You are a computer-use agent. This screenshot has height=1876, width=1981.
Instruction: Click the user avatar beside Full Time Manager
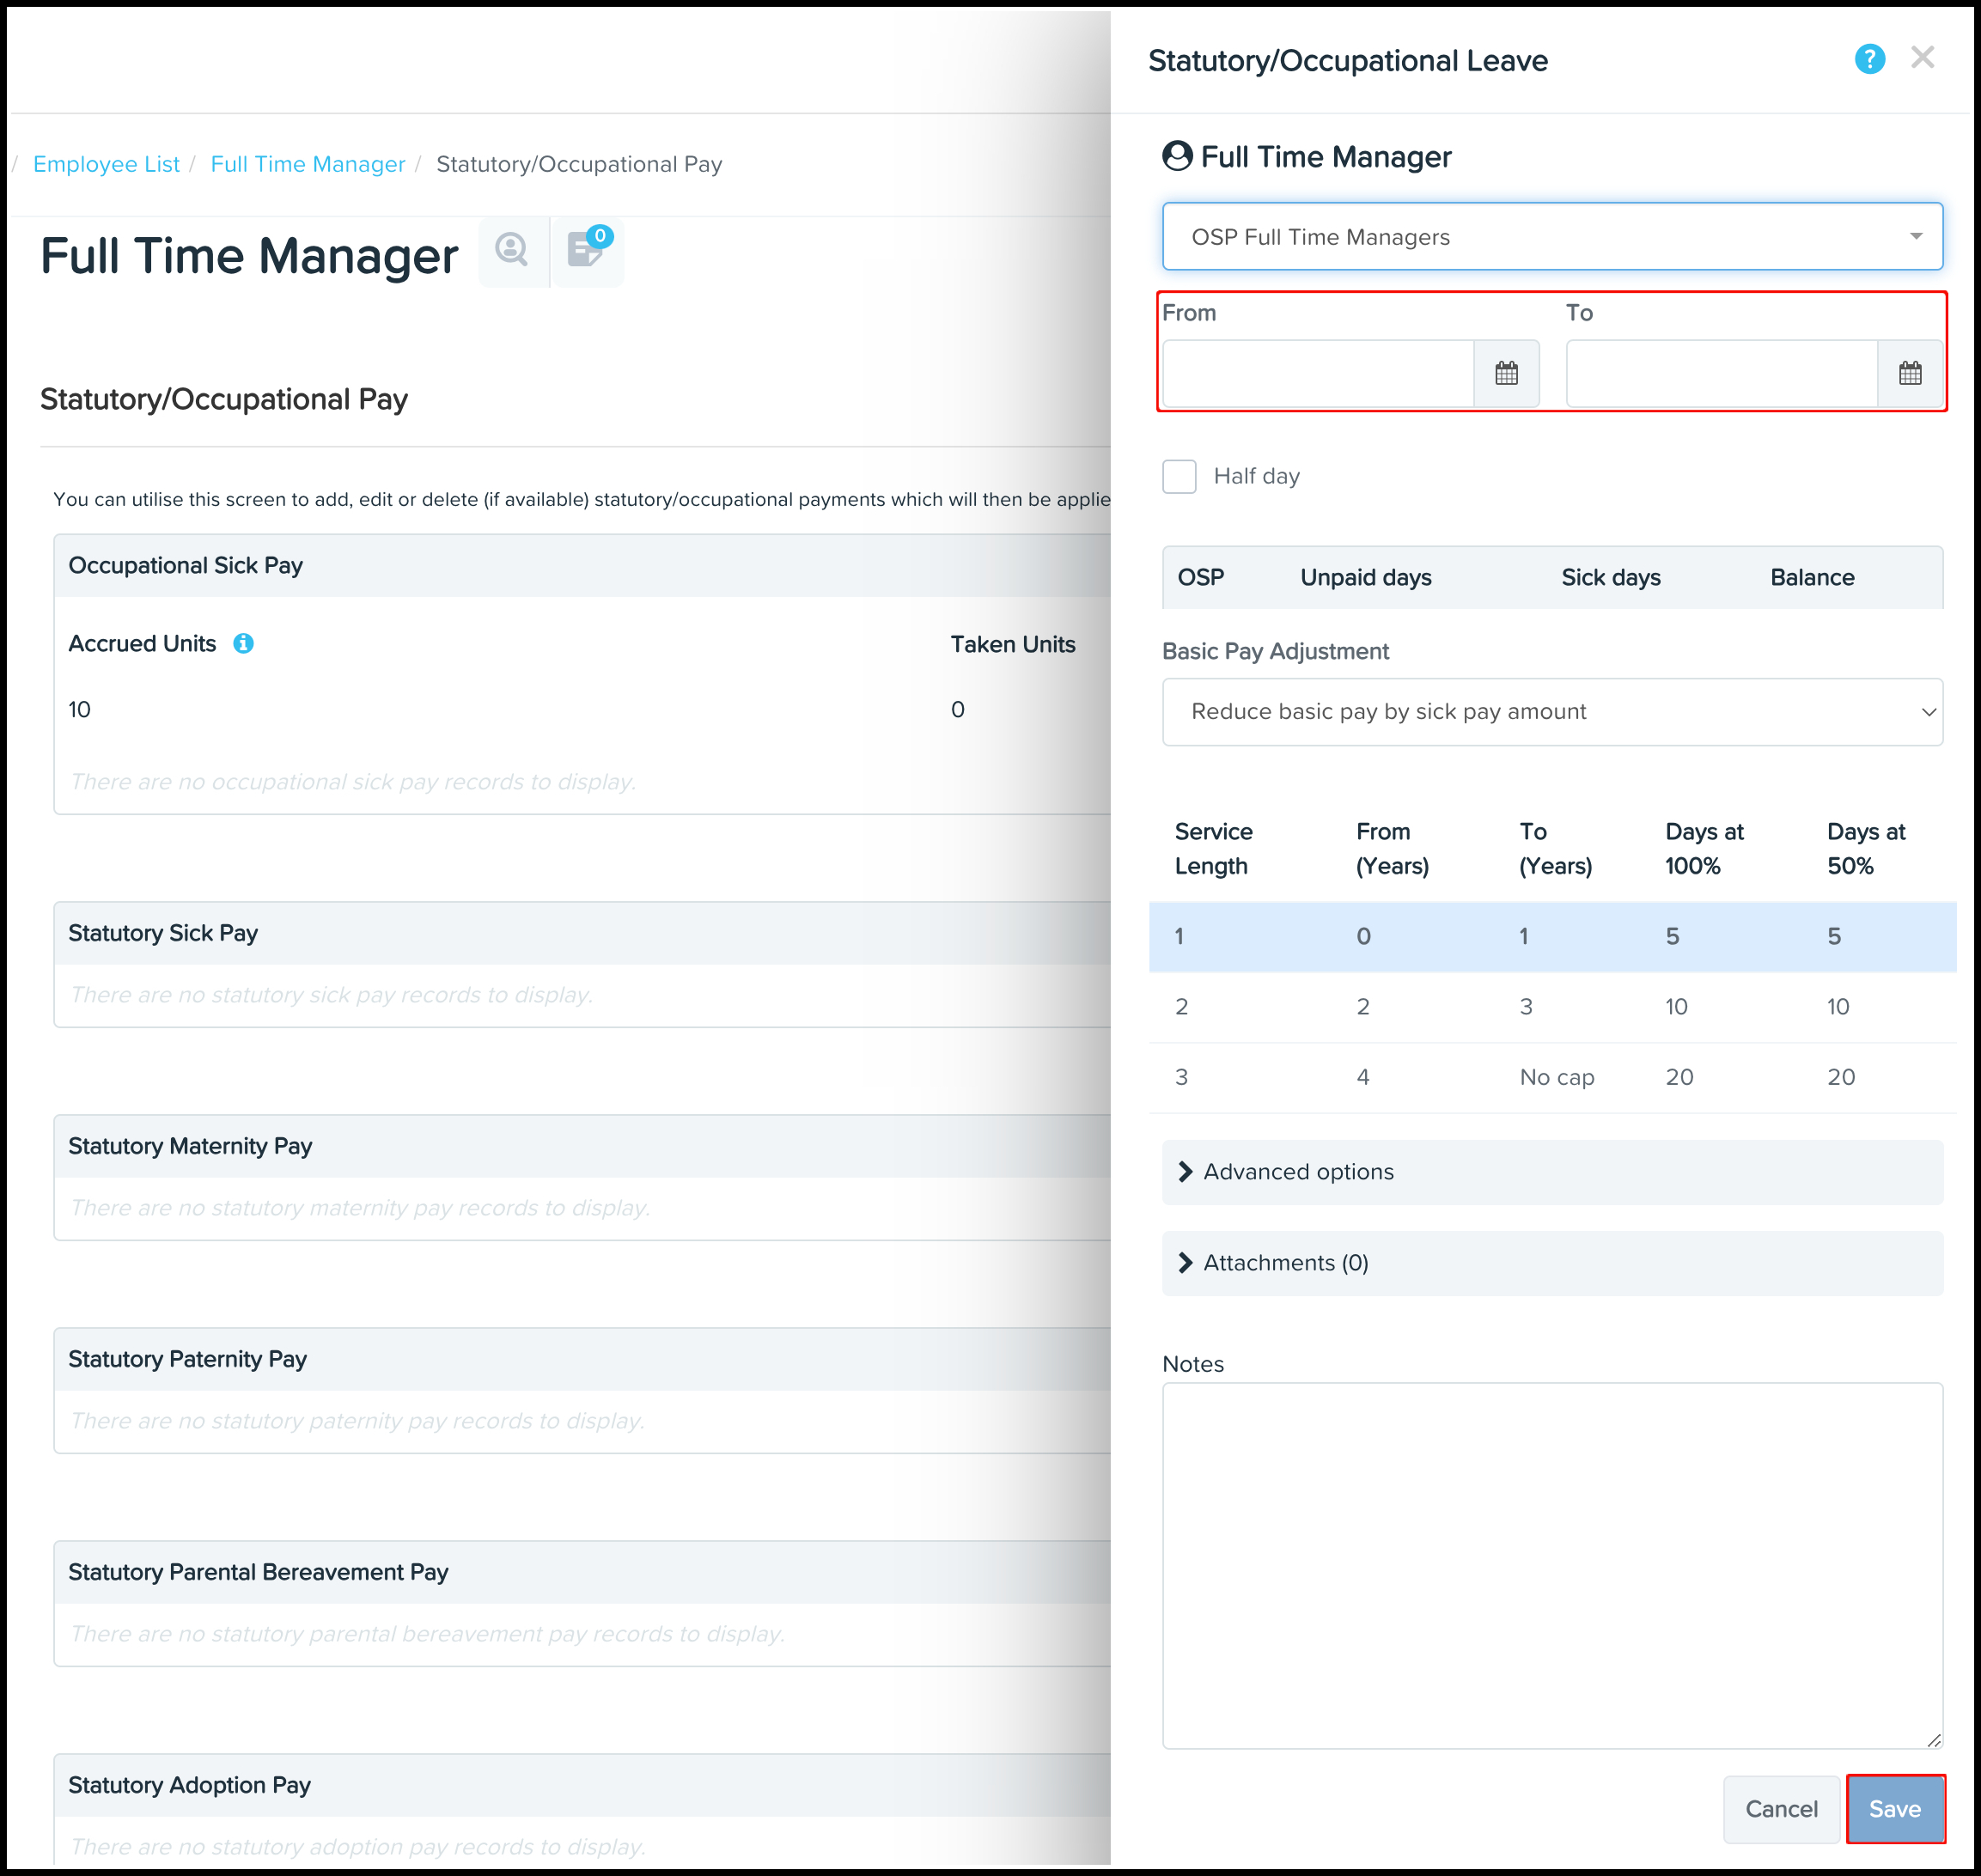(x=1177, y=157)
